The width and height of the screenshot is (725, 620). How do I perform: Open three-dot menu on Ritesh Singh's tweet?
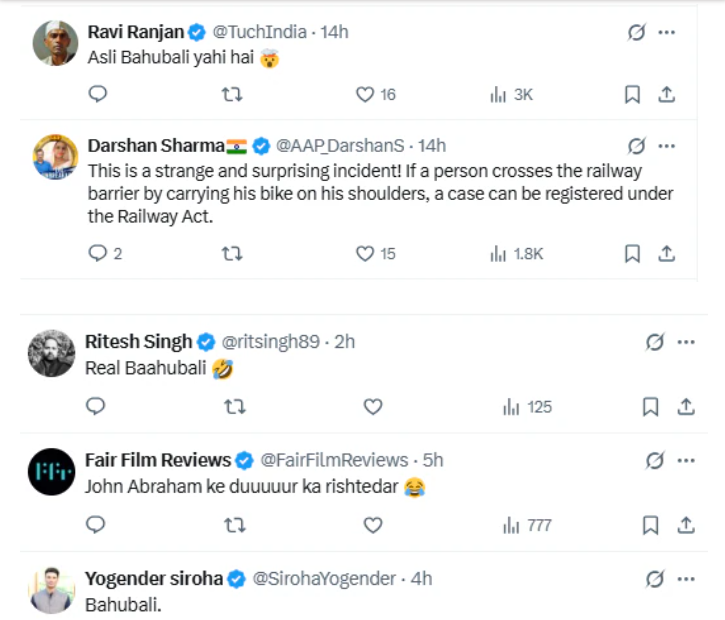coord(685,342)
